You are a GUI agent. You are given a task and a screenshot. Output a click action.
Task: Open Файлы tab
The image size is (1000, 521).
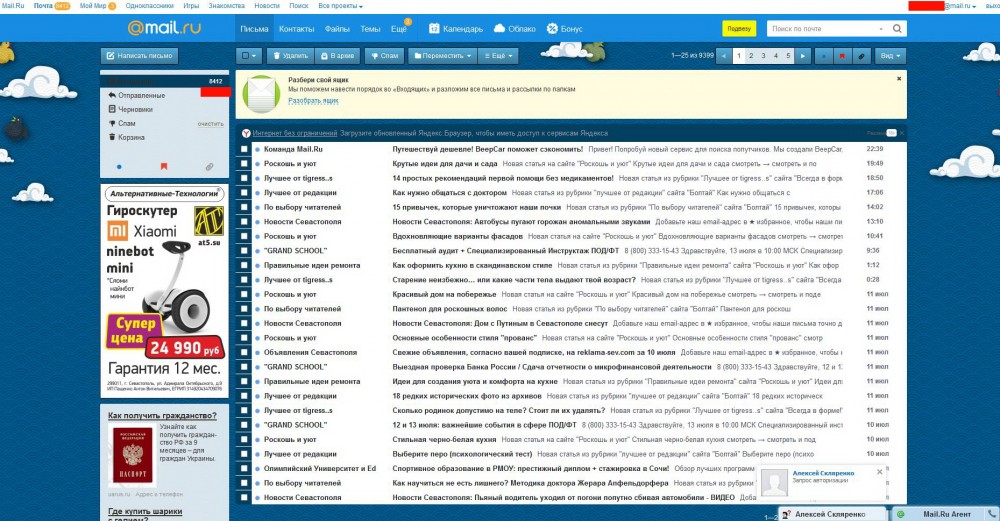337,29
